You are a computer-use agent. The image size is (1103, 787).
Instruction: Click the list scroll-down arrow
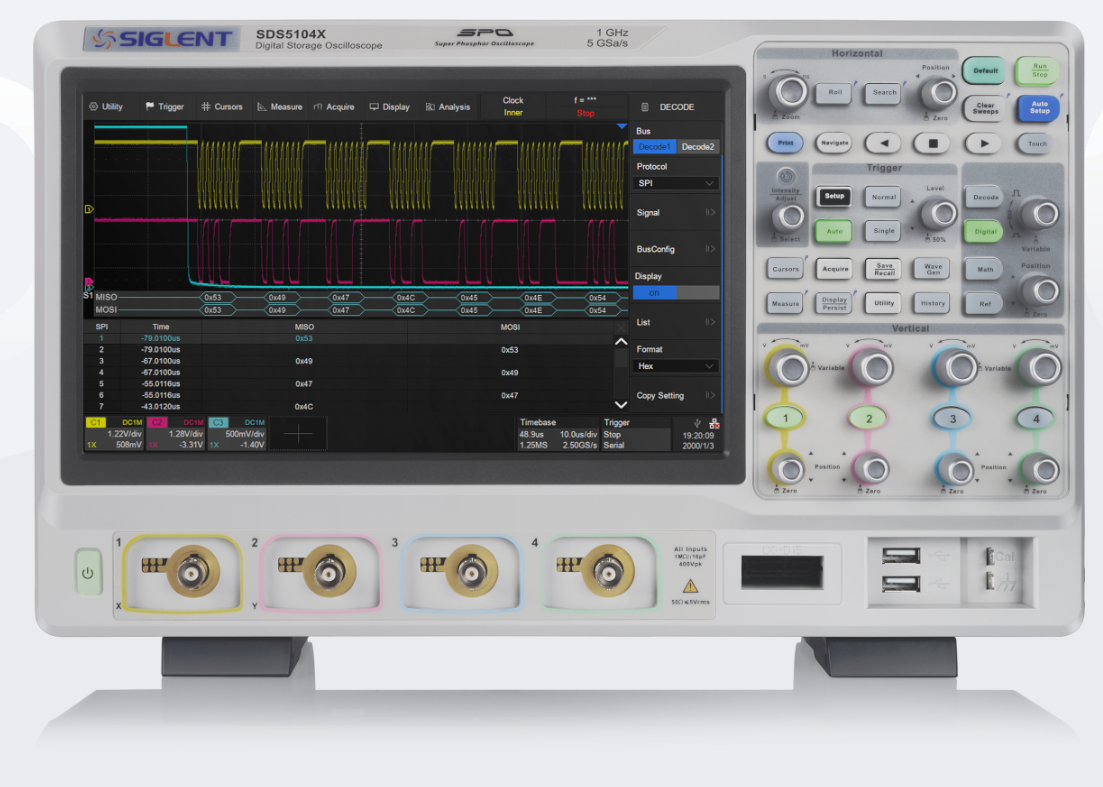tap(621, 404)
